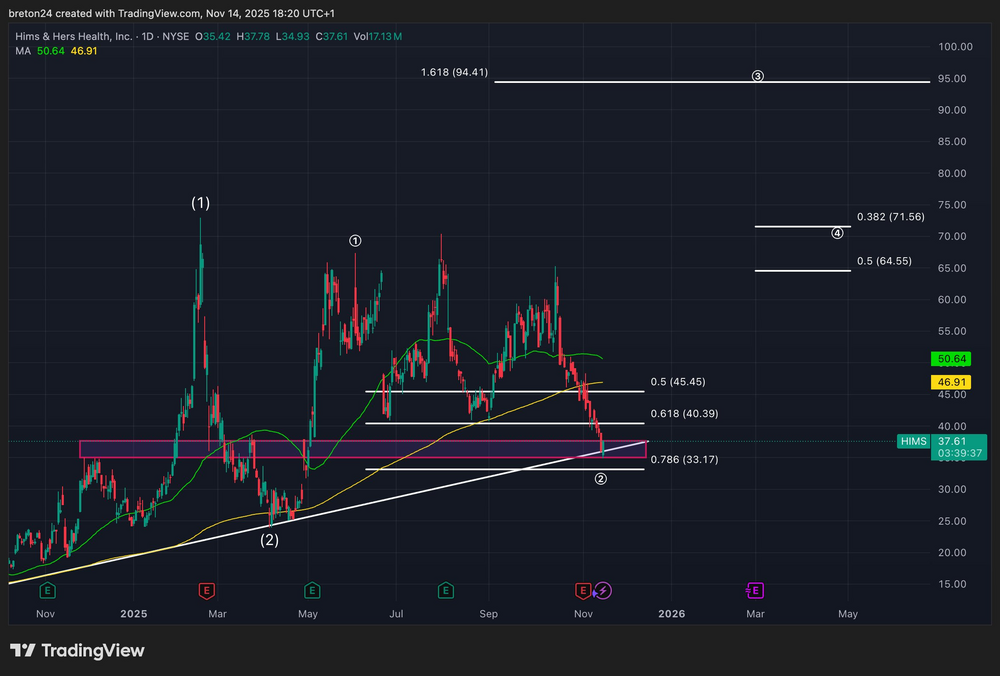Click the yellow 46.91 MA price tag

[x=950, y=382]
